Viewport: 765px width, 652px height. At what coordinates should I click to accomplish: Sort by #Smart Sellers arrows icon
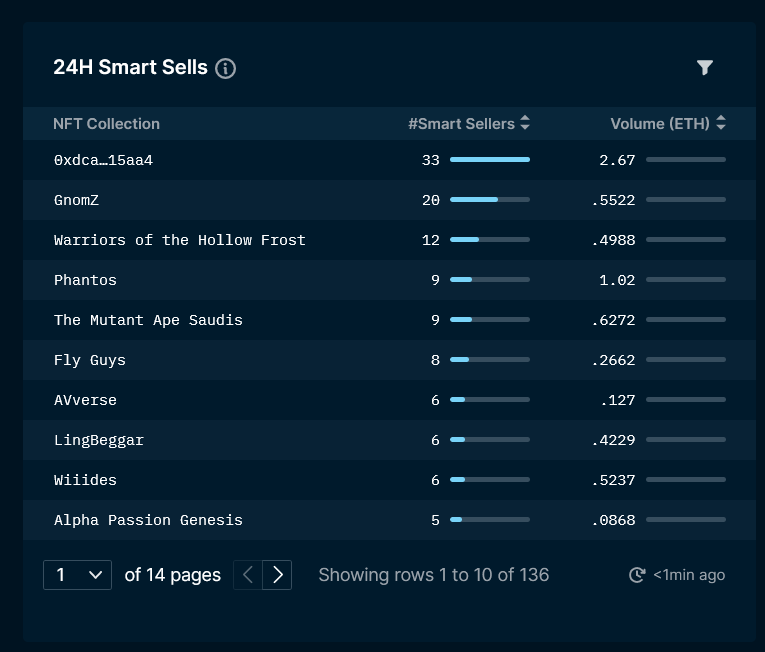525,122
